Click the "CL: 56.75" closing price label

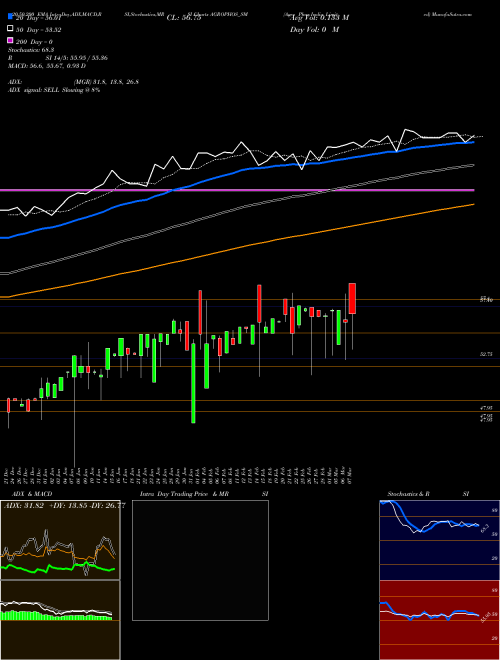[184, 18]
